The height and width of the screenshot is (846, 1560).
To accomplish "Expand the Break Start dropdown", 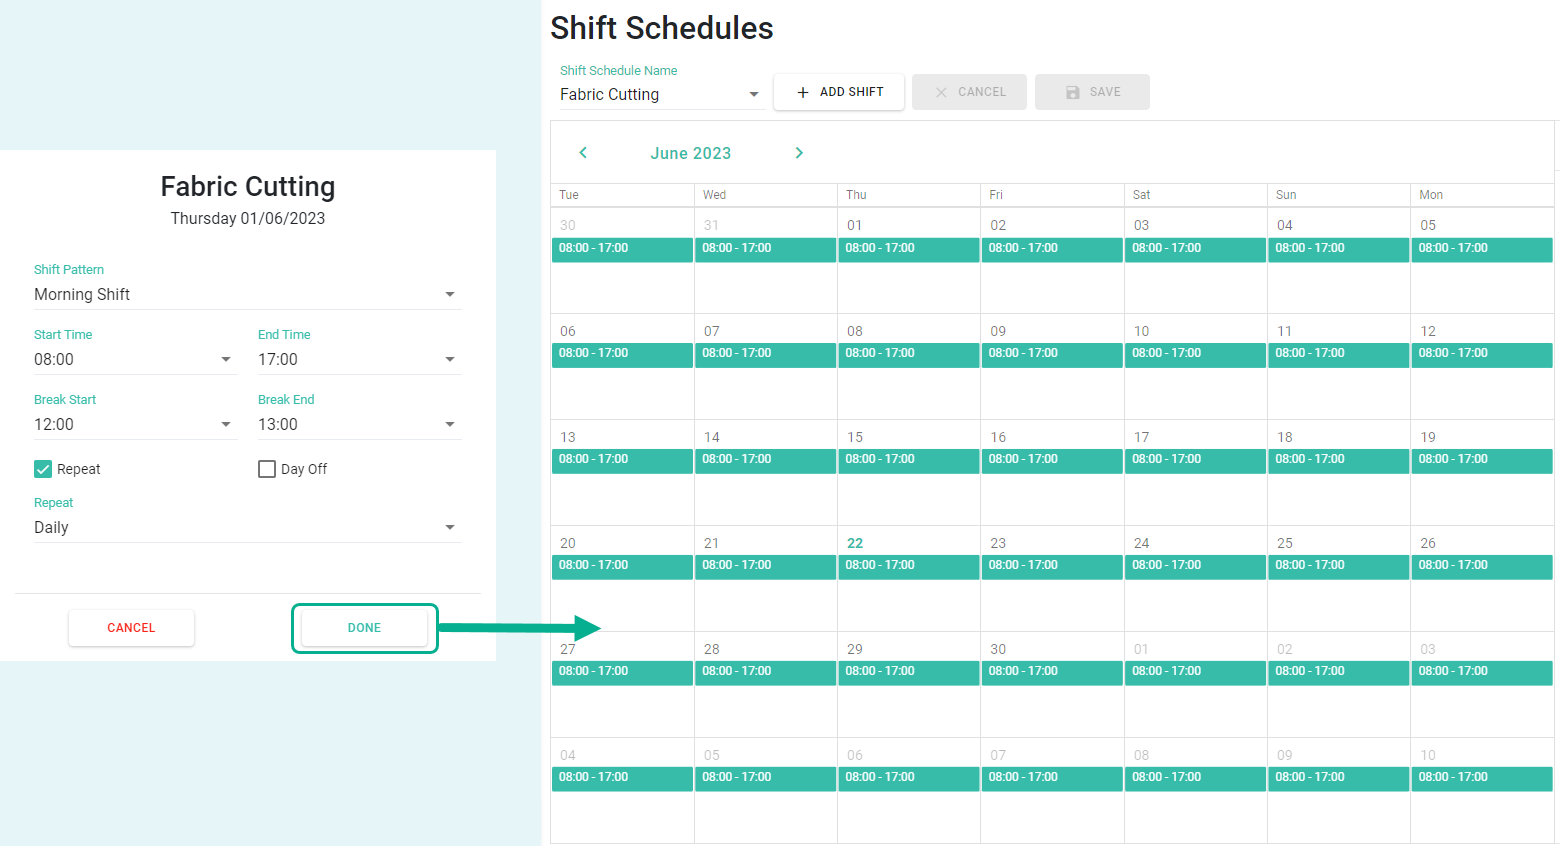I will [x=136, y=424].
